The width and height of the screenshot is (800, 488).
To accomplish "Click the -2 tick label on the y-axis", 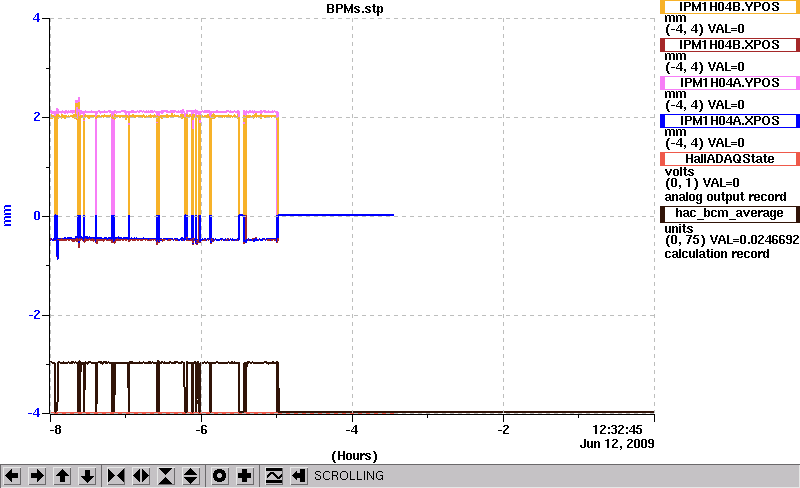I will tap(34, 315).
